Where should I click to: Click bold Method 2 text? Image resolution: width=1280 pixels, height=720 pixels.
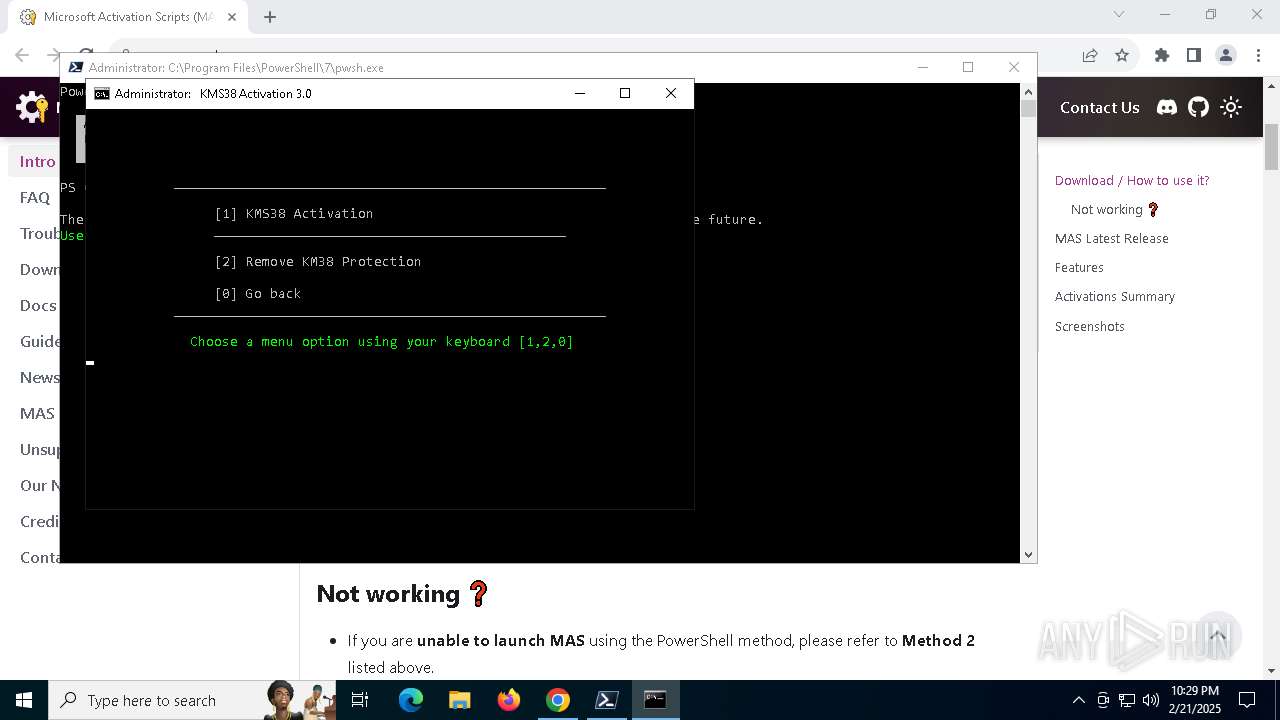pyautogui.click(x=938, y=640)
